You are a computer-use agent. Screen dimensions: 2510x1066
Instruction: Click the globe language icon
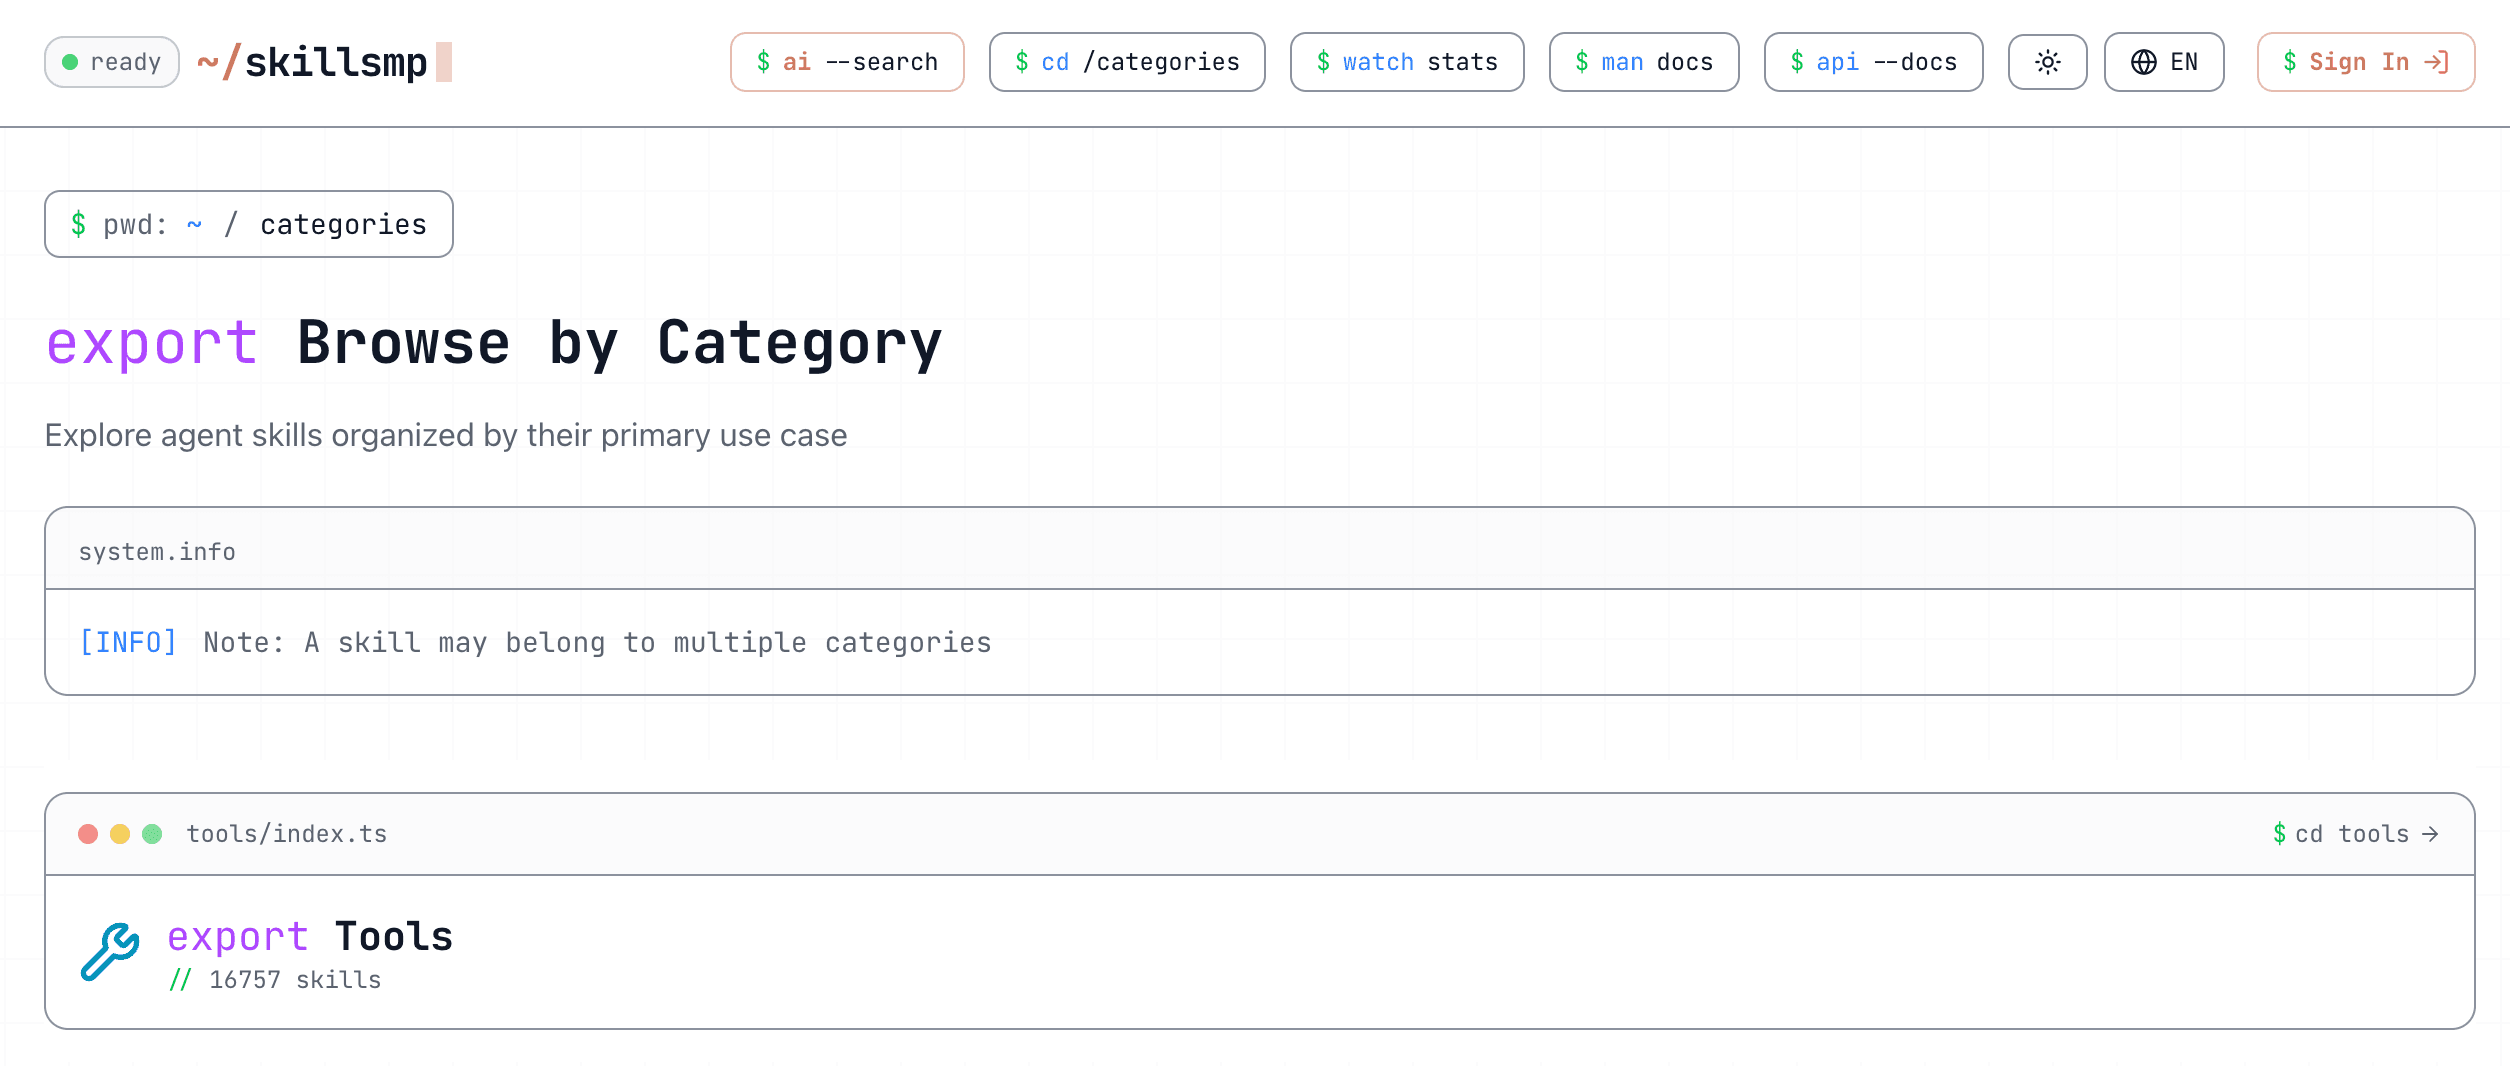[x=2143, y=62]
